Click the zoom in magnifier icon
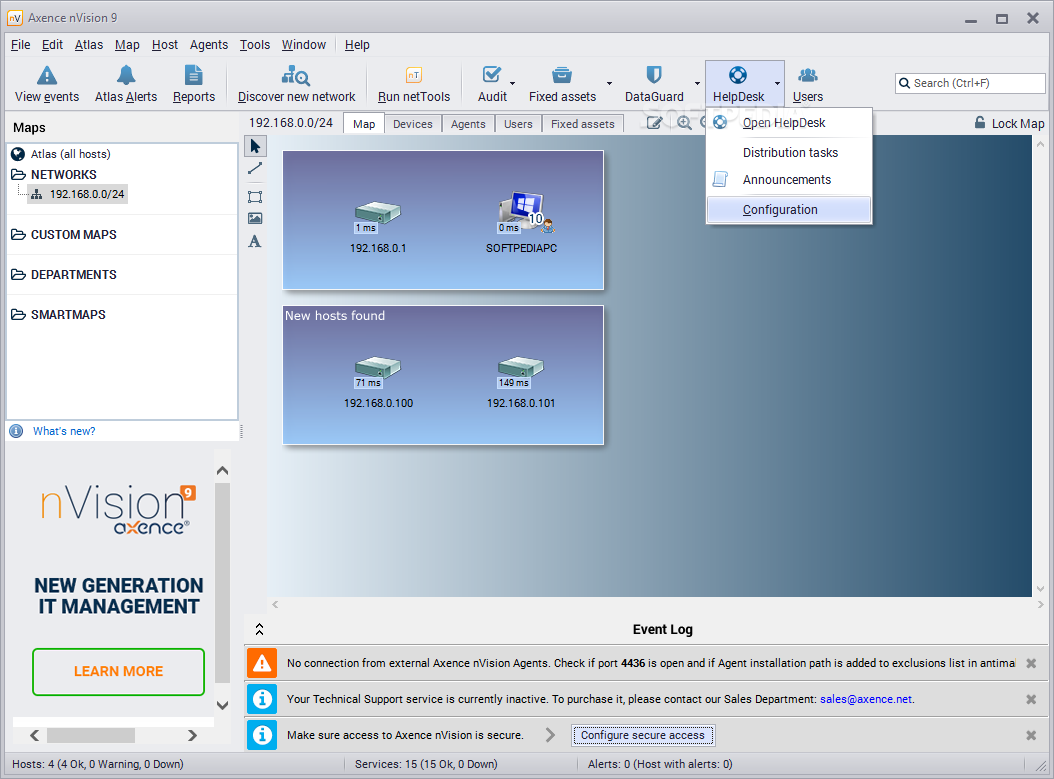The height and width of the screenshot is (779, 1054). (x=684, y=123)
